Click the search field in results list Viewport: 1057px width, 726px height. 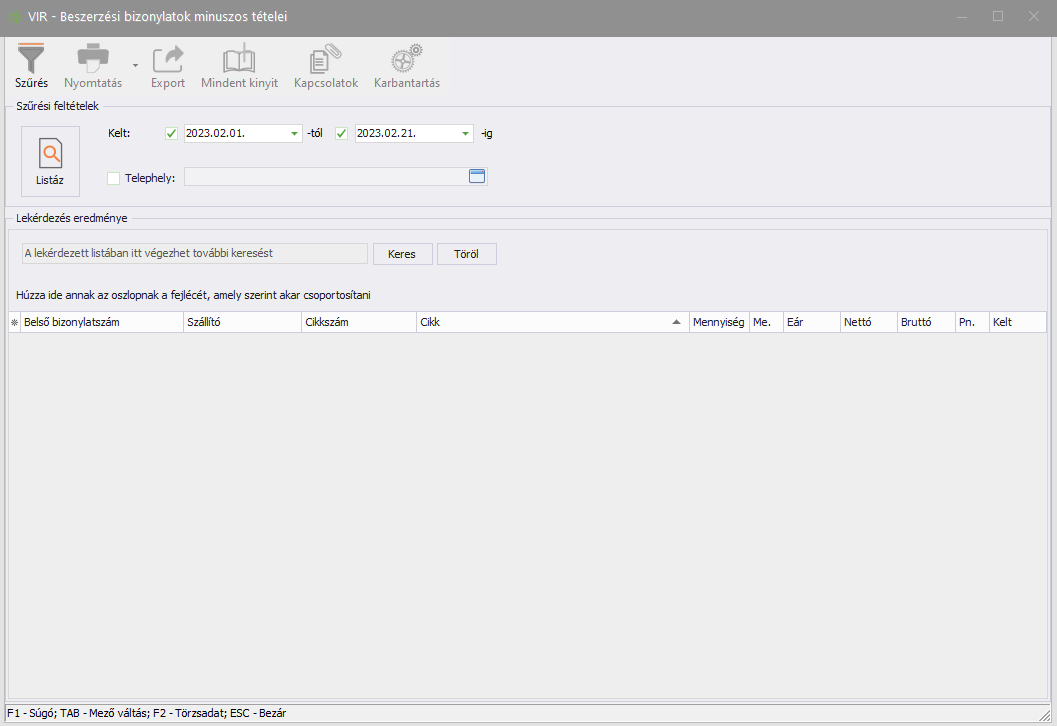click(x=194, y=254)
